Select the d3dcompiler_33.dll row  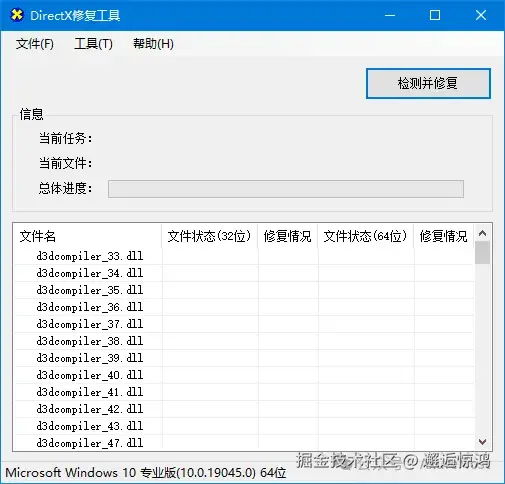[244, 256]
